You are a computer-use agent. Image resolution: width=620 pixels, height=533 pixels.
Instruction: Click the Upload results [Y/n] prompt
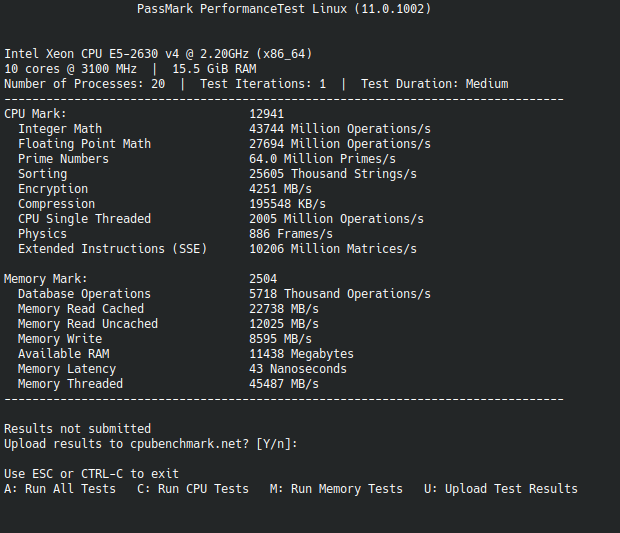tap(151, 444)
